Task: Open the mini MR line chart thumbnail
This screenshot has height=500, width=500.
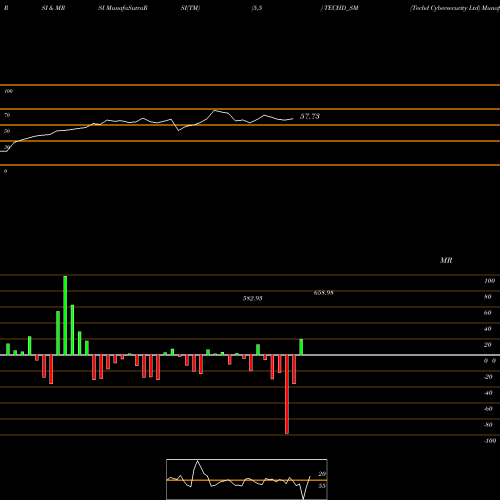Action: (x=247, y=479)
